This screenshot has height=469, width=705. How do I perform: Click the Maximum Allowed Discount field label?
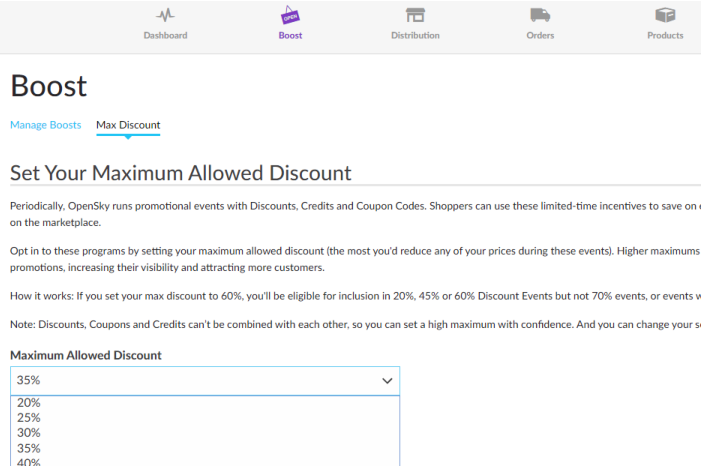tap(86, 355)
